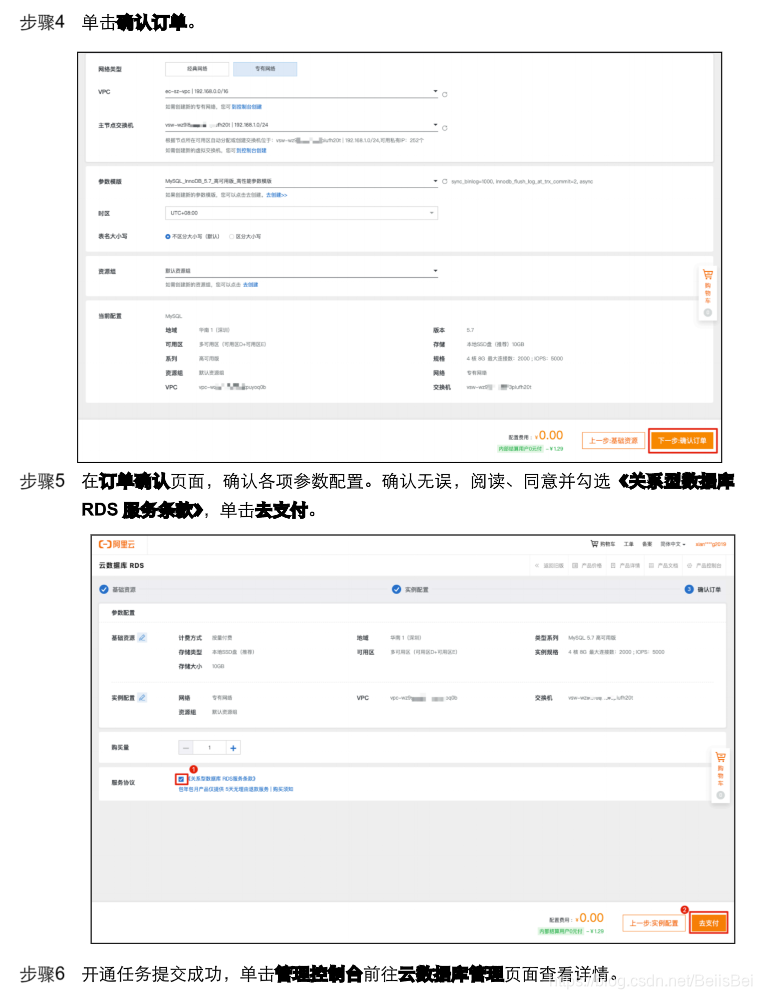
Task: Select 确认订单 step in the wizard
Action: coord(703,589)
